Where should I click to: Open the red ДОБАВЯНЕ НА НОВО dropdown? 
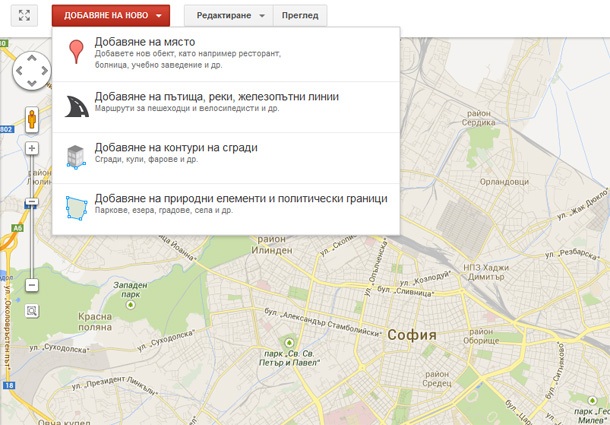tap(111, 16)
